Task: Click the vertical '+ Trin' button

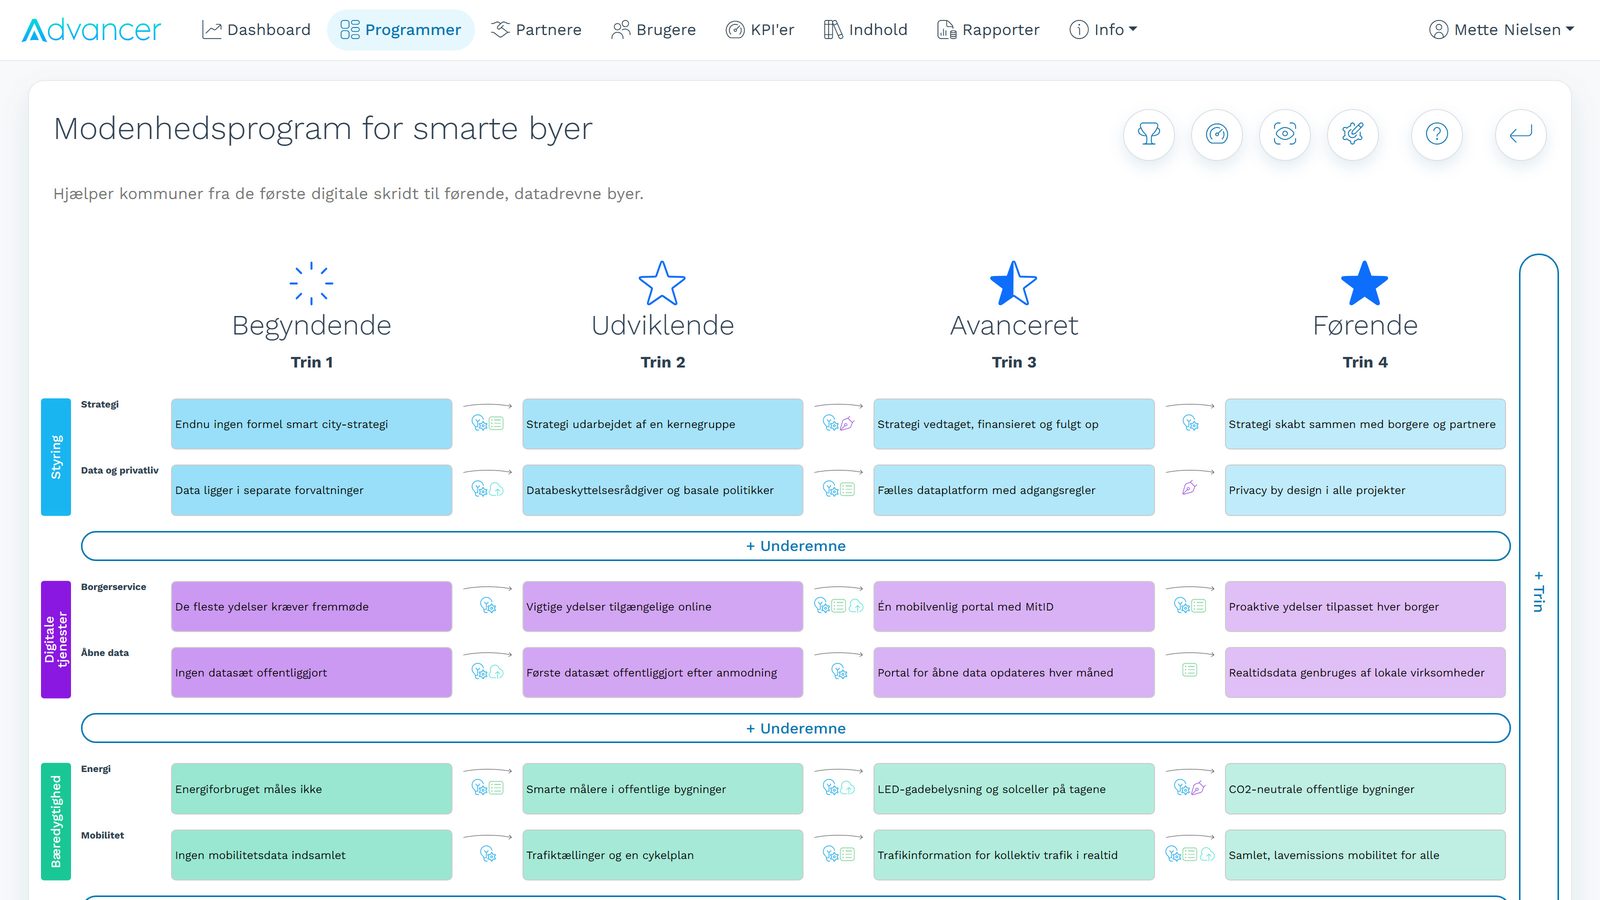Action: coord(1539,590)
